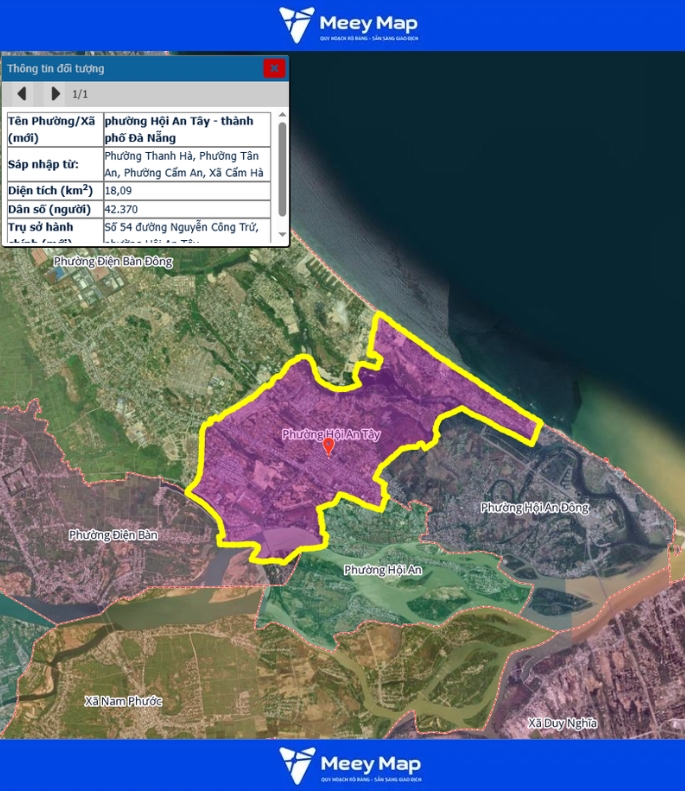Select the Xã Nam Phước map label
This screenshot has height=791, width=685.
(123, 701)
